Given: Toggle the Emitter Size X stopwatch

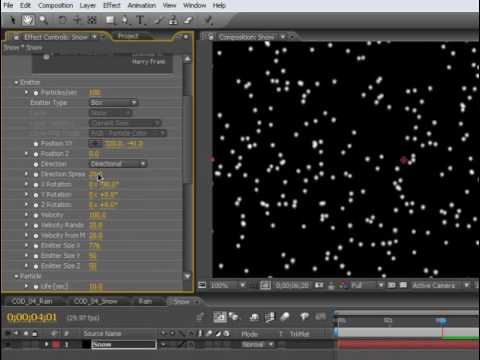Looking at the screenshot, I should click(x=36, y=246).
